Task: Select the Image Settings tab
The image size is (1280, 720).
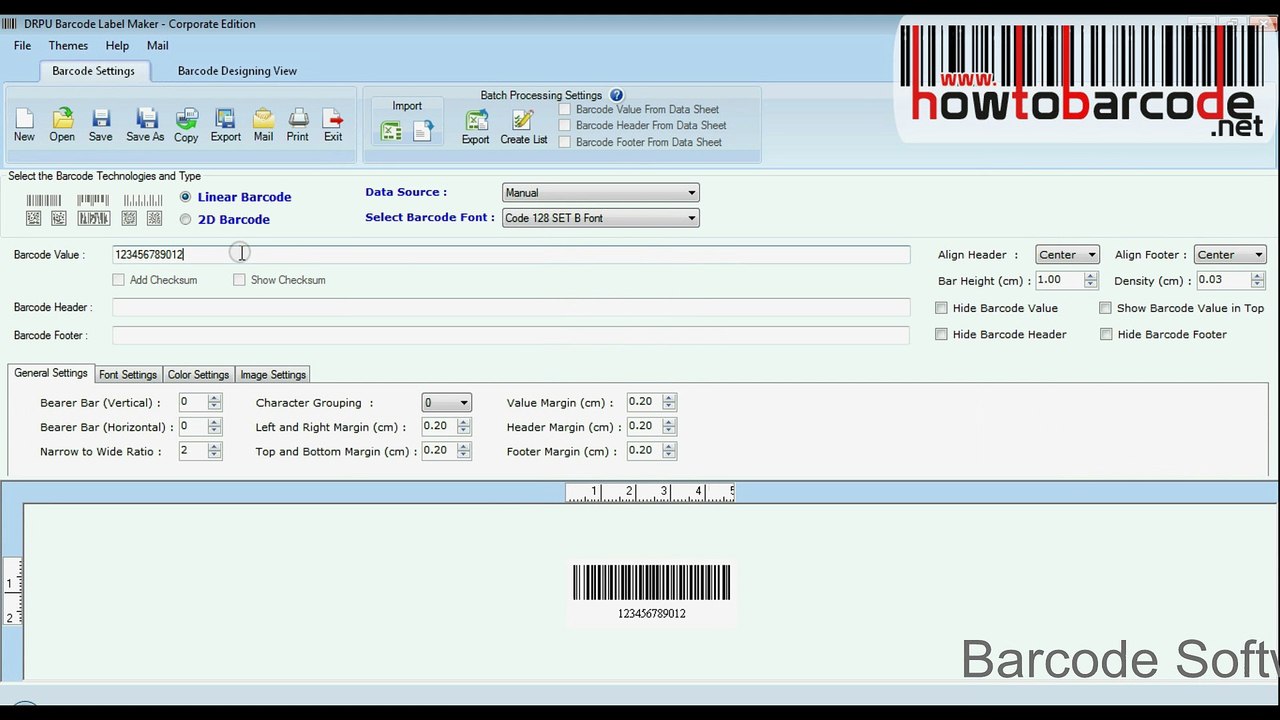Action: tap(273, 374)
